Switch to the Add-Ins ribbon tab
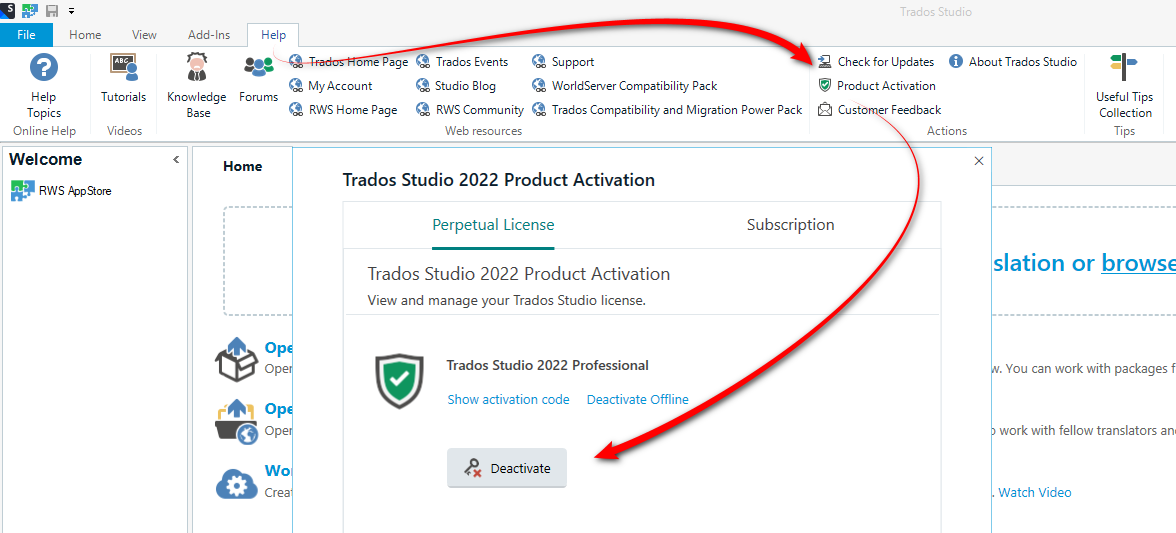 pos(209,34)
